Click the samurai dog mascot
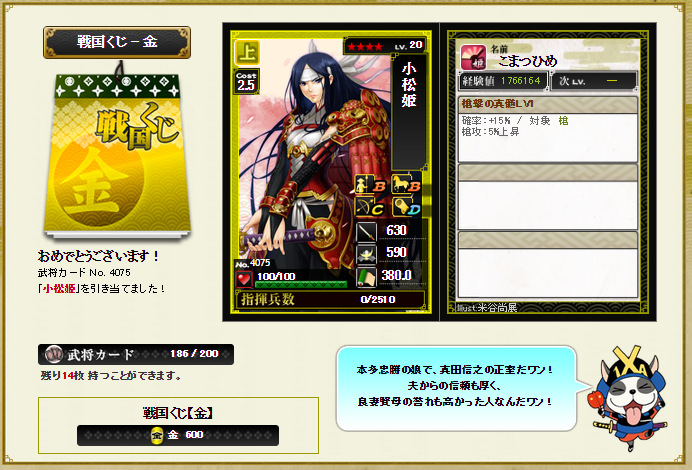The image size is (692, 470). (629, 399)
